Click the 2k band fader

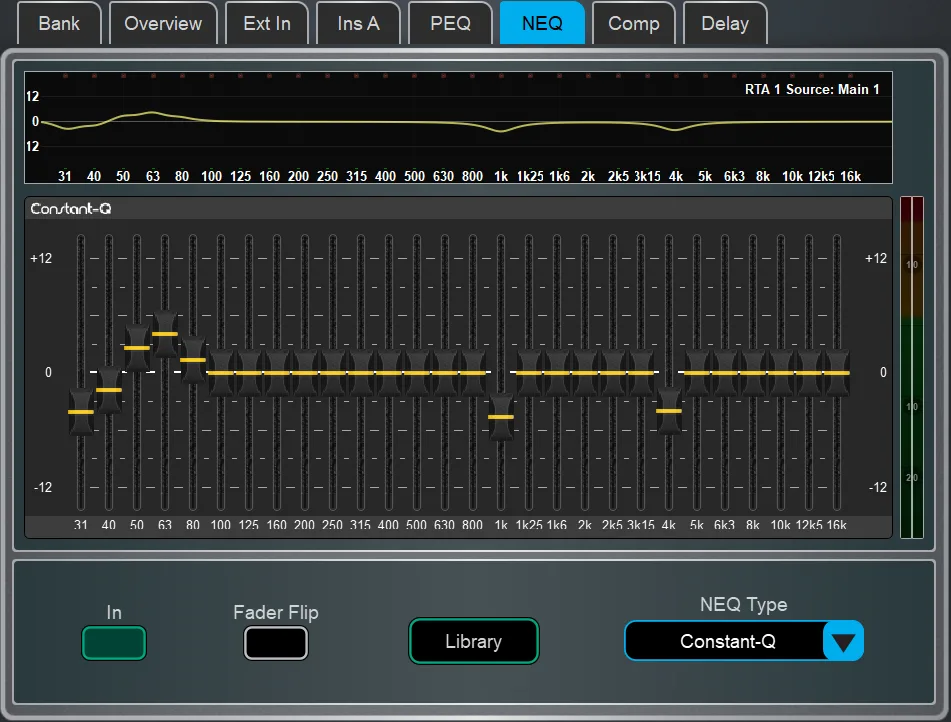point(585,373)
